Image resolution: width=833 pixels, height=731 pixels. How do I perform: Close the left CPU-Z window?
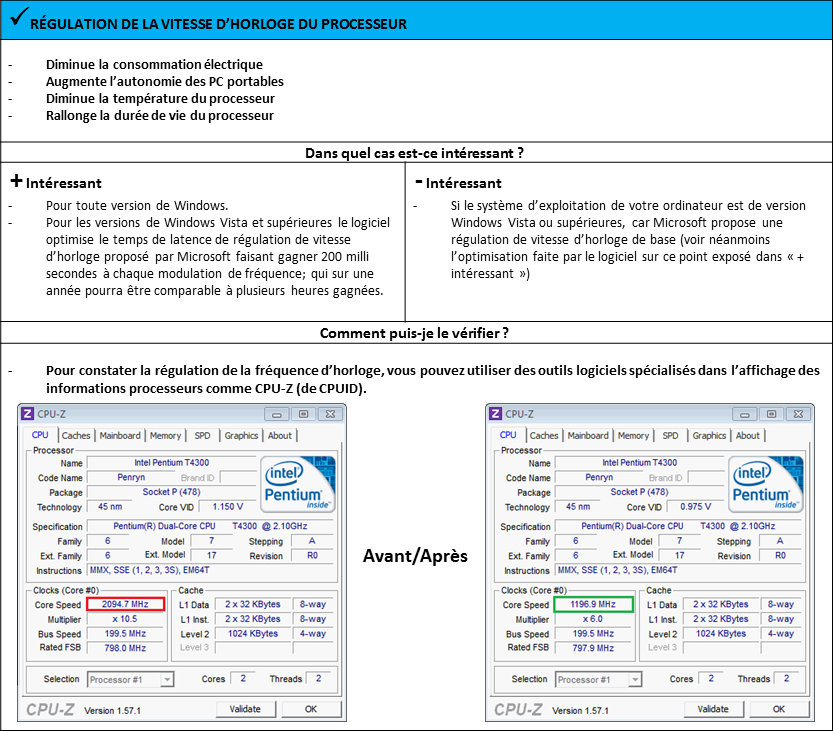pos(330,414)
